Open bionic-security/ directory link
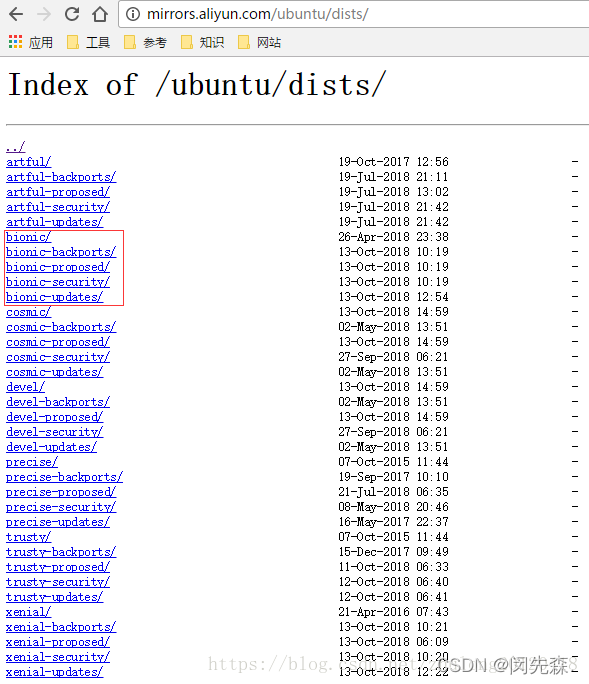This screenshot has height=684, width=589. [58, 282]
